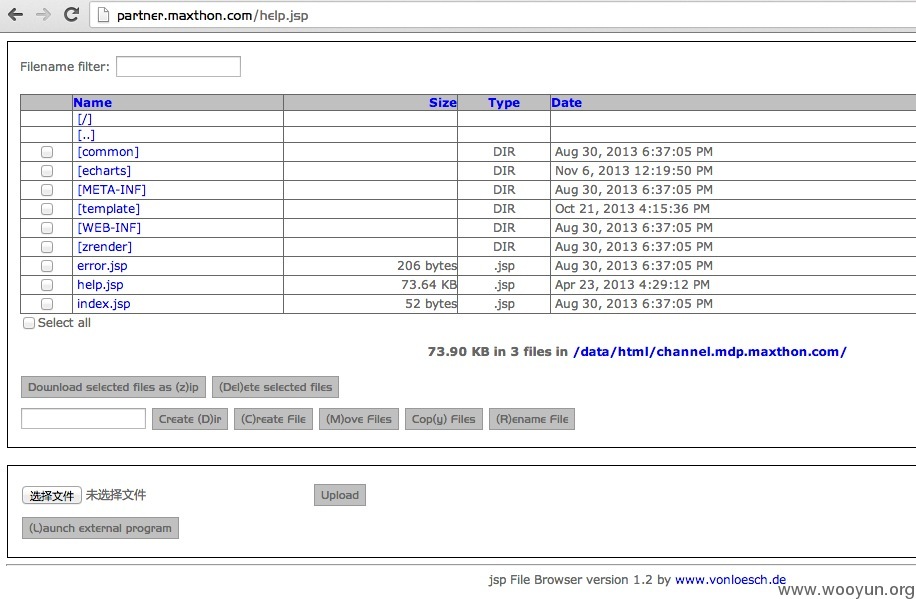
Task: Focus the Filename filter text field
Action: [178, 66]
